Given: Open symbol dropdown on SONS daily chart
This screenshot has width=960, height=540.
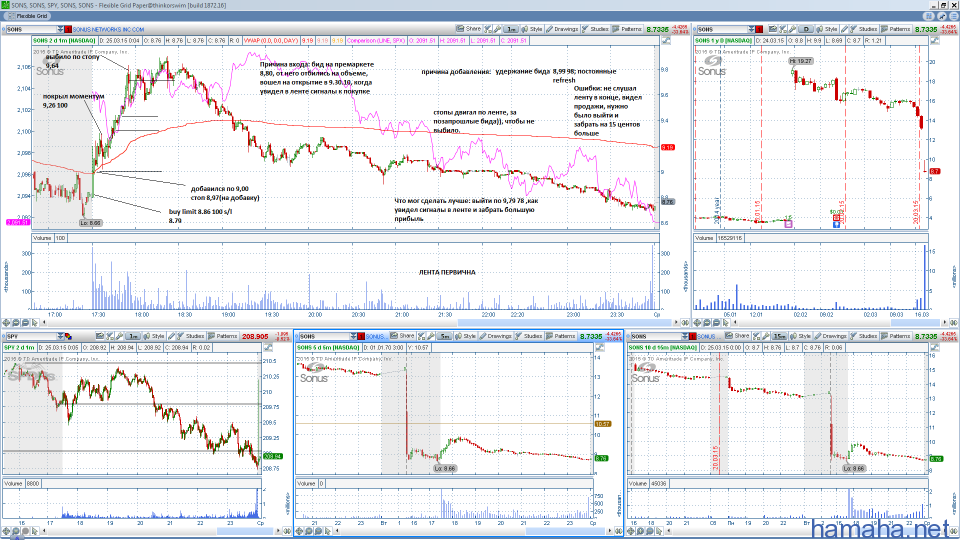Looking at the screenshot, I should tap(751, 29).
